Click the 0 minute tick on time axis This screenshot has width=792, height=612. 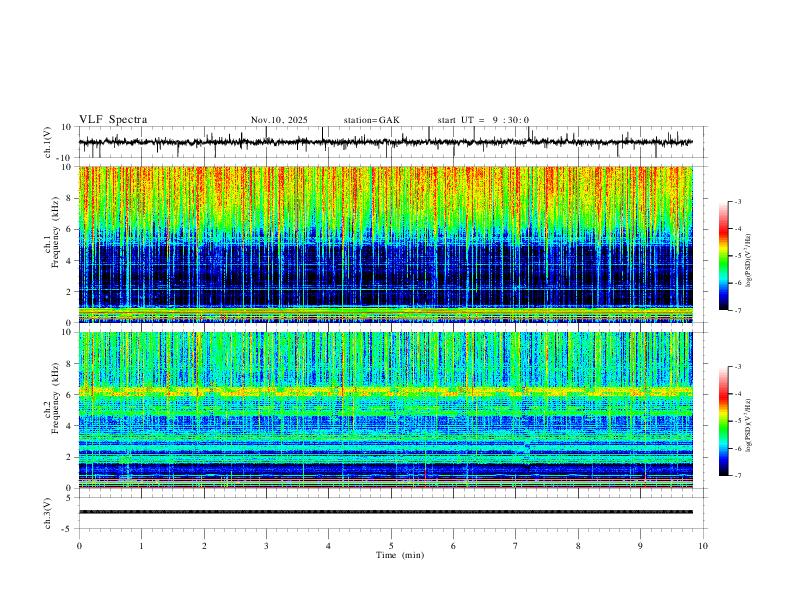[x=79, y=546]
